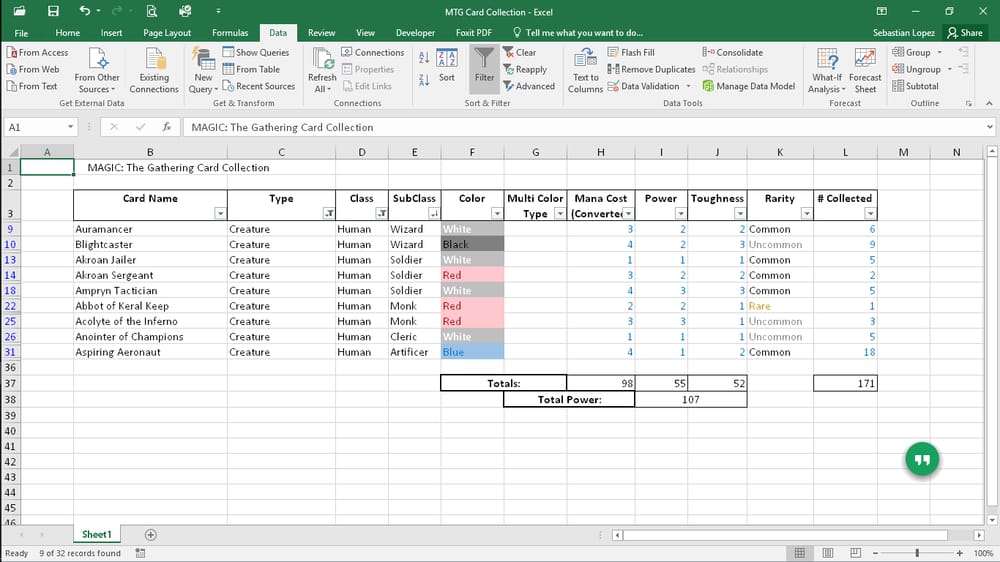Click Data Validation button
The width and height of the screenshot is (1000, 562).
coord(649,85)
